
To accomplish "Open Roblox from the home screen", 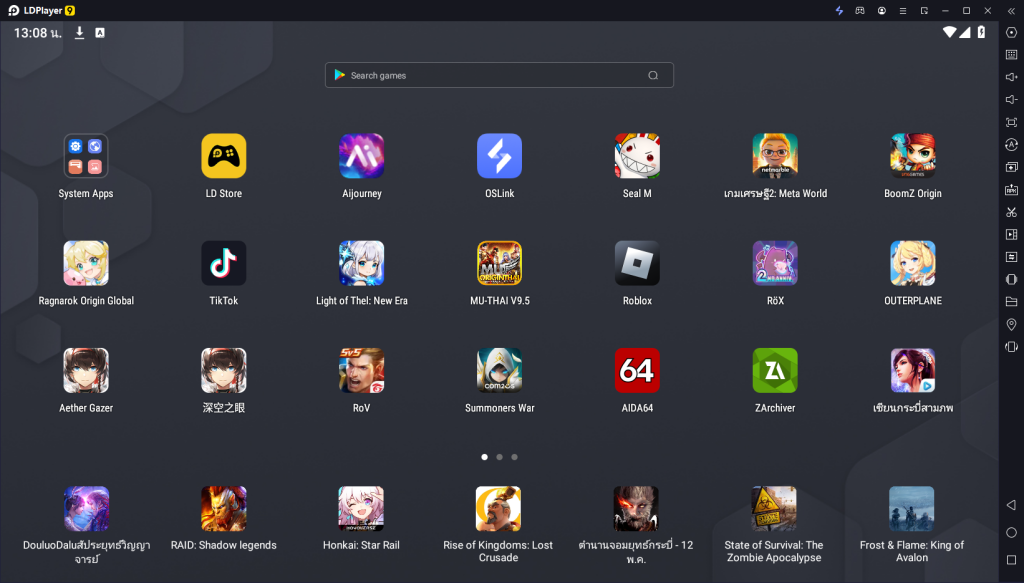I will (637, 262).
